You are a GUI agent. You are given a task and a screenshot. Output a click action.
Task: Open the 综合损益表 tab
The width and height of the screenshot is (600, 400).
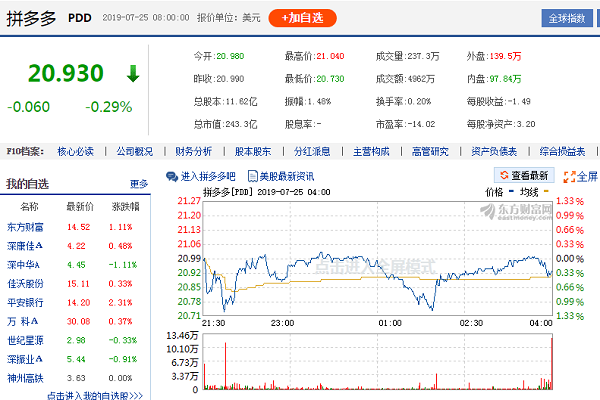(x=562, y=152)
